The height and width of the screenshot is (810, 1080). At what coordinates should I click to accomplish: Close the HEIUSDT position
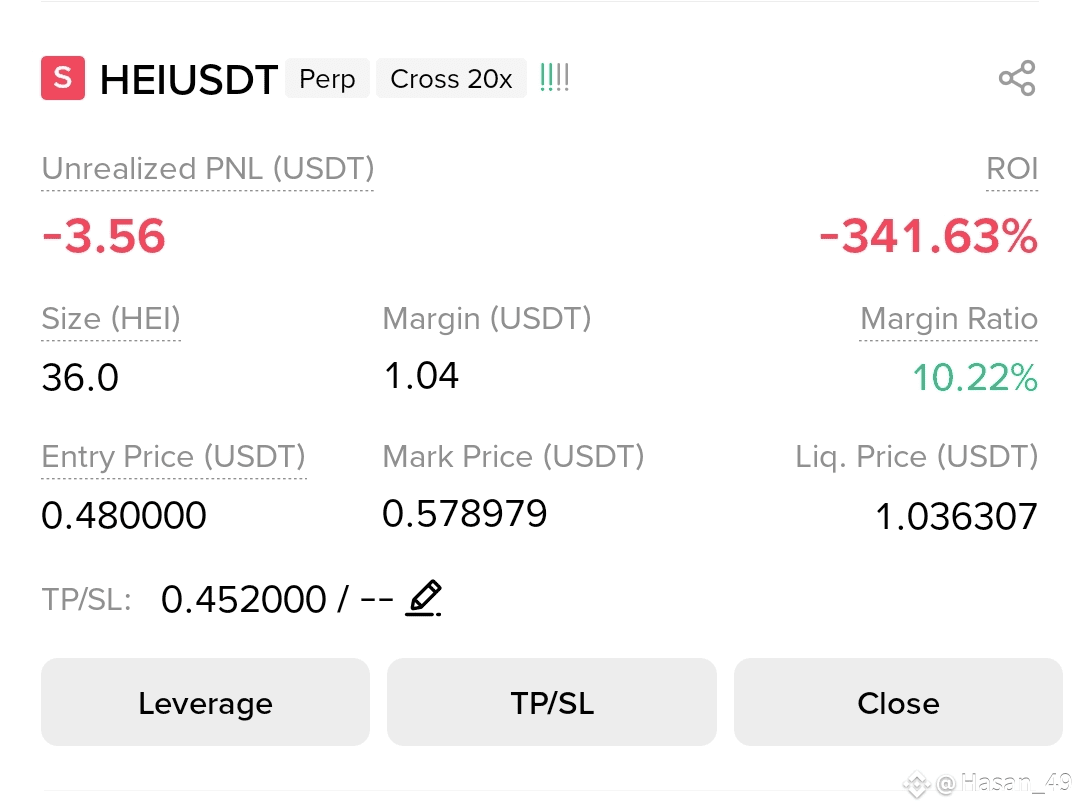(x=898, y=702)
